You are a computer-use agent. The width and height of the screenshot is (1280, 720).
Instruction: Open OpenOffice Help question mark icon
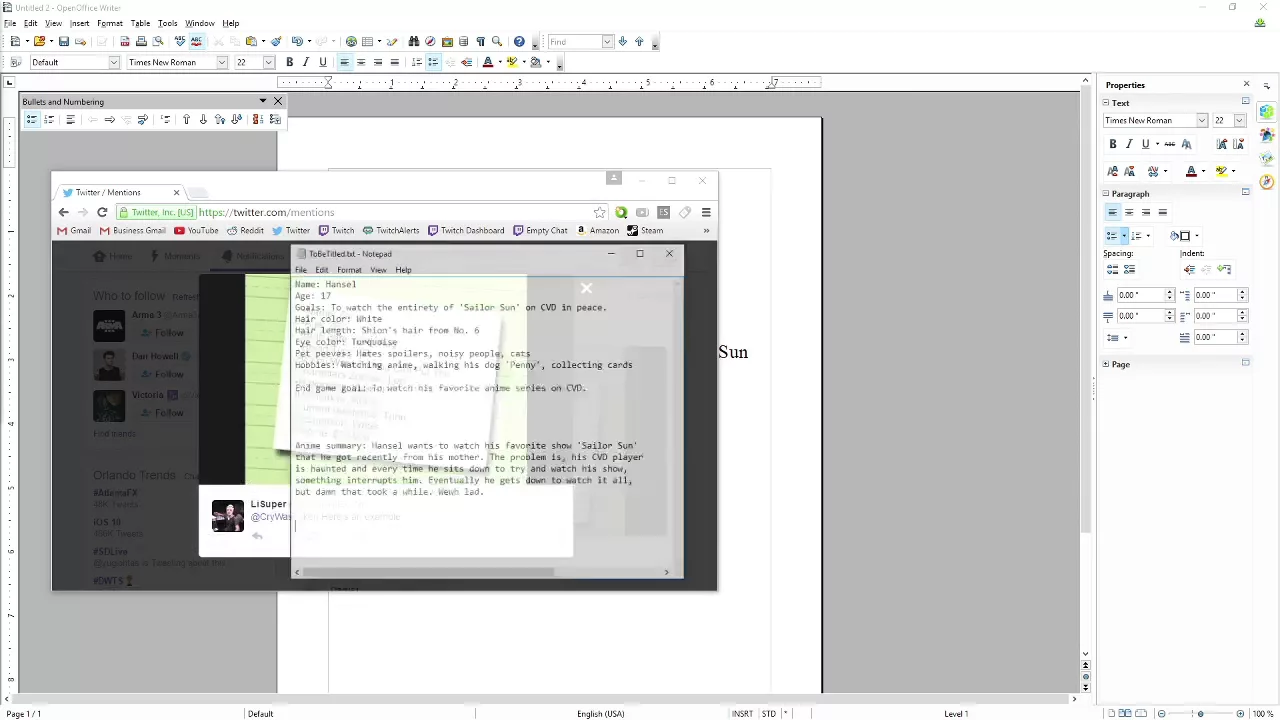tap(519, 42)
